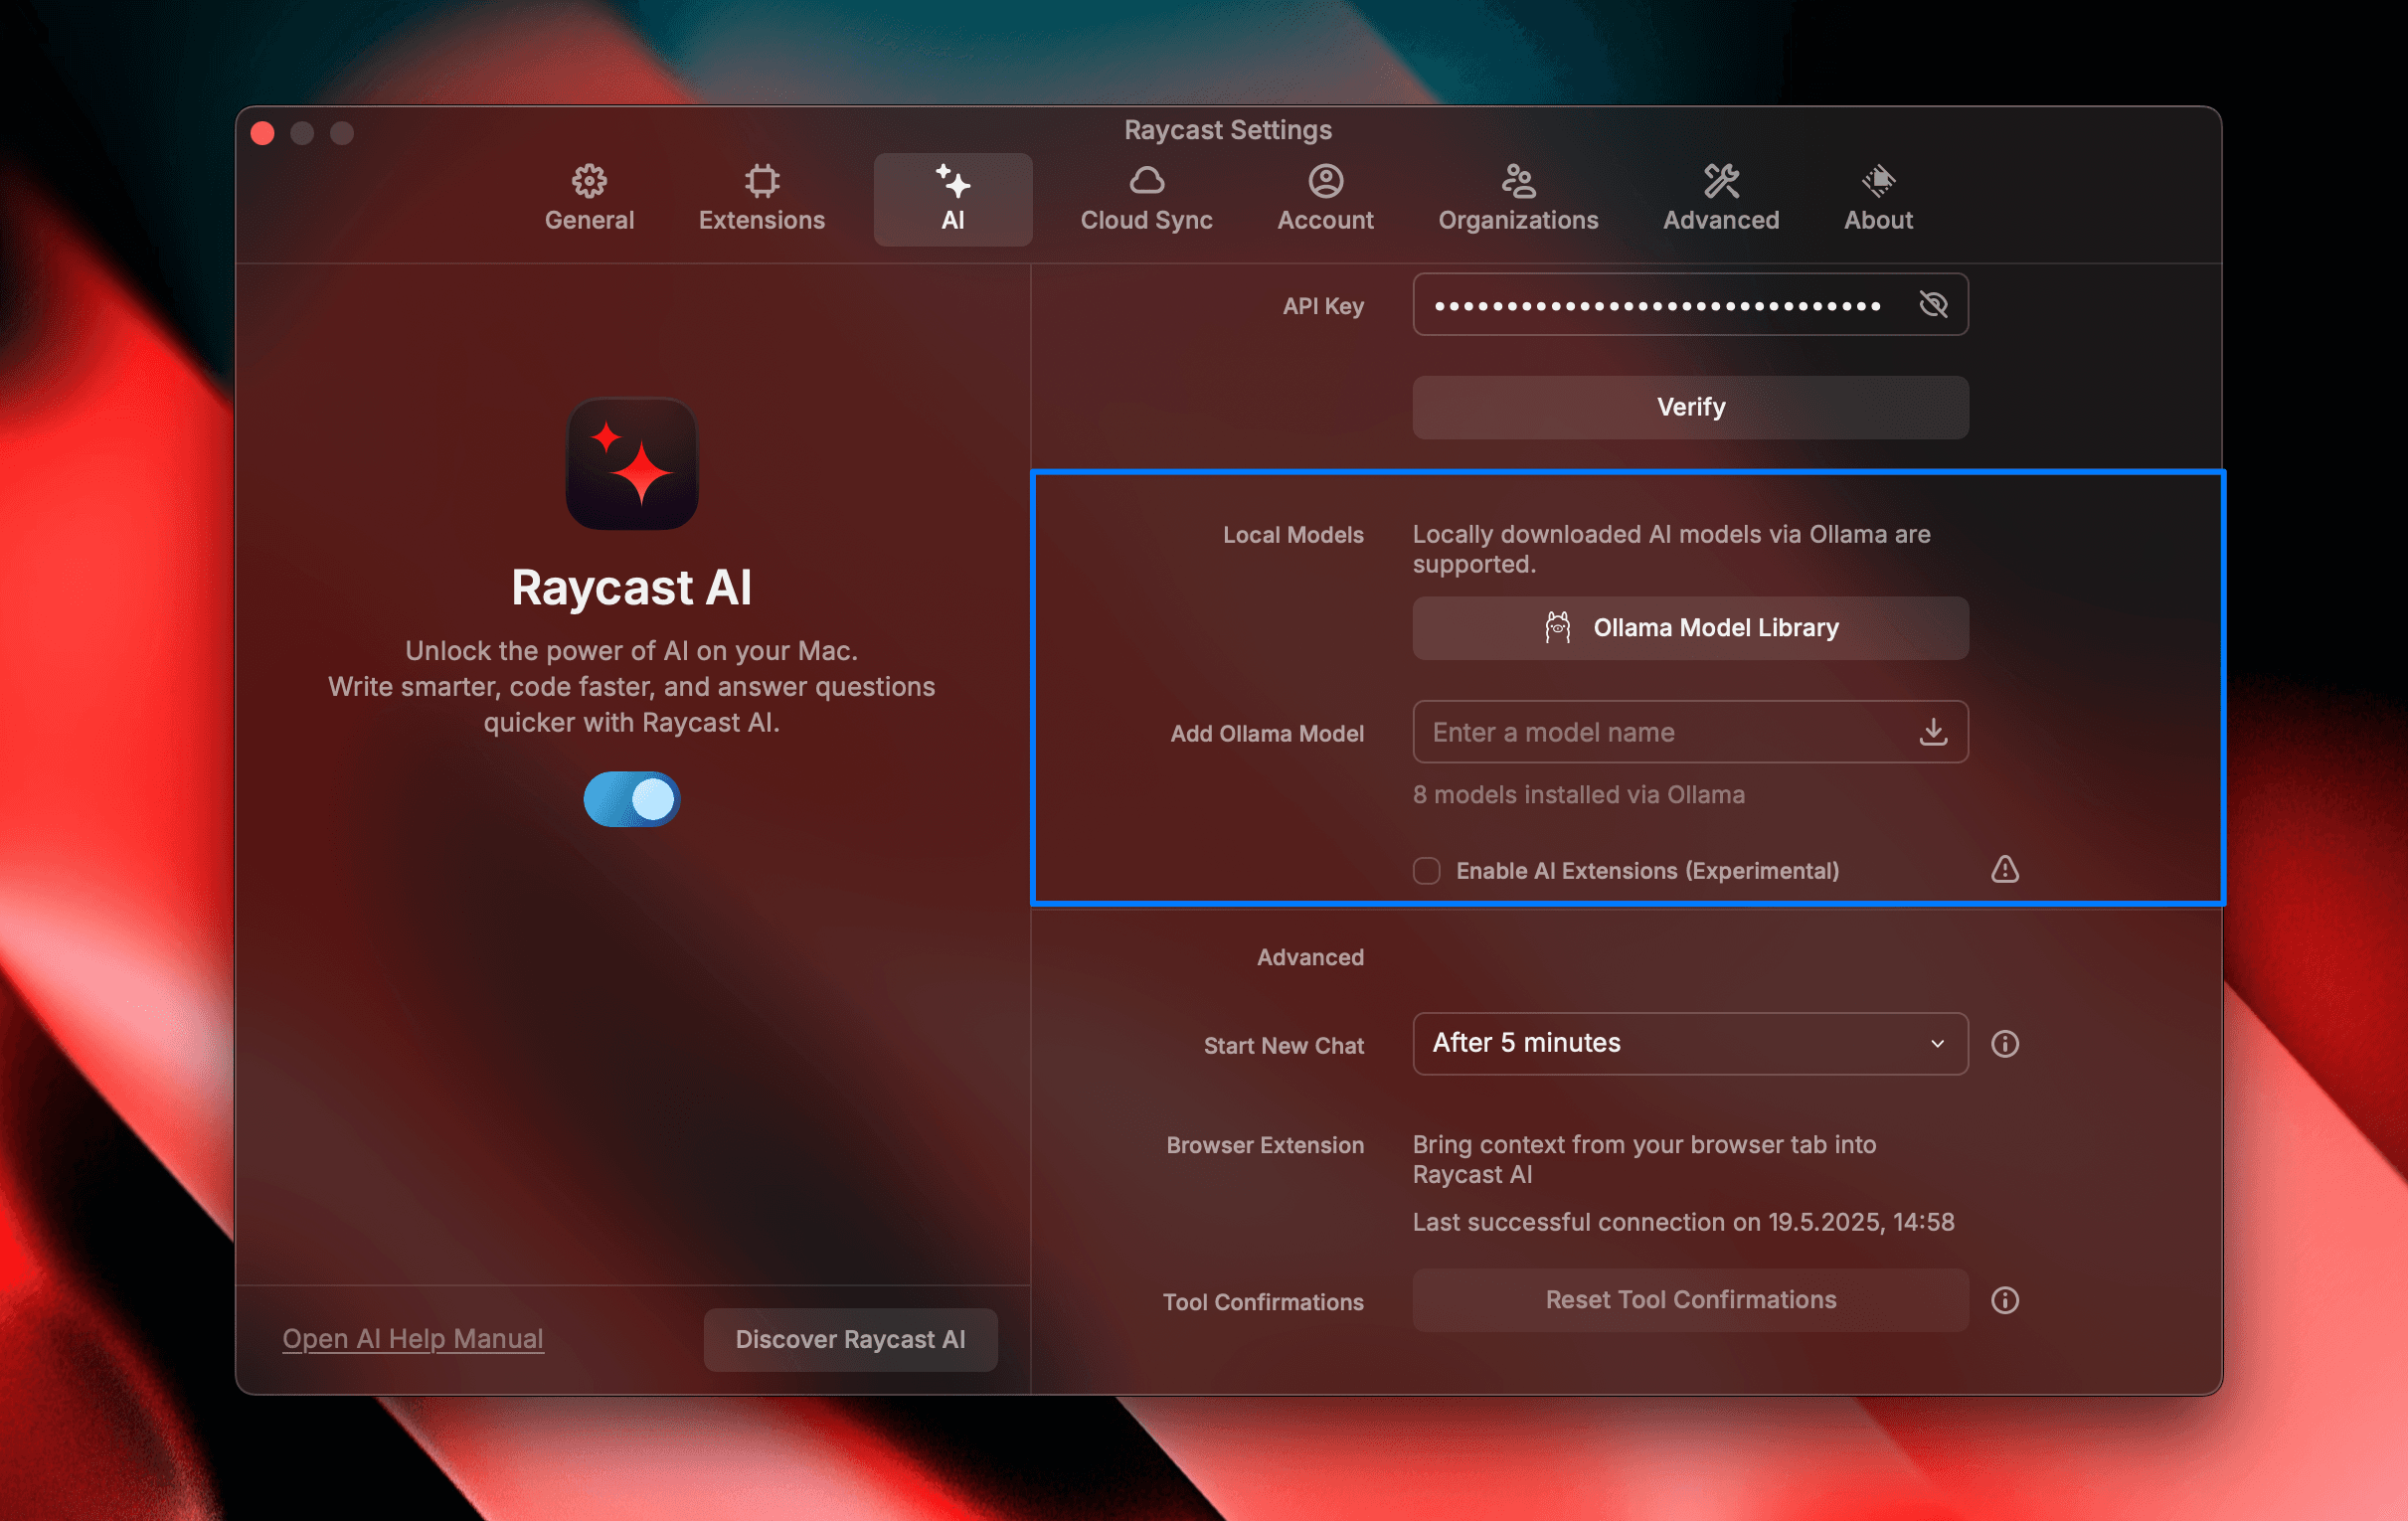Show info for Start New Chat
Viewport: 2408px width, 1521px height.
[2004, 1043]
